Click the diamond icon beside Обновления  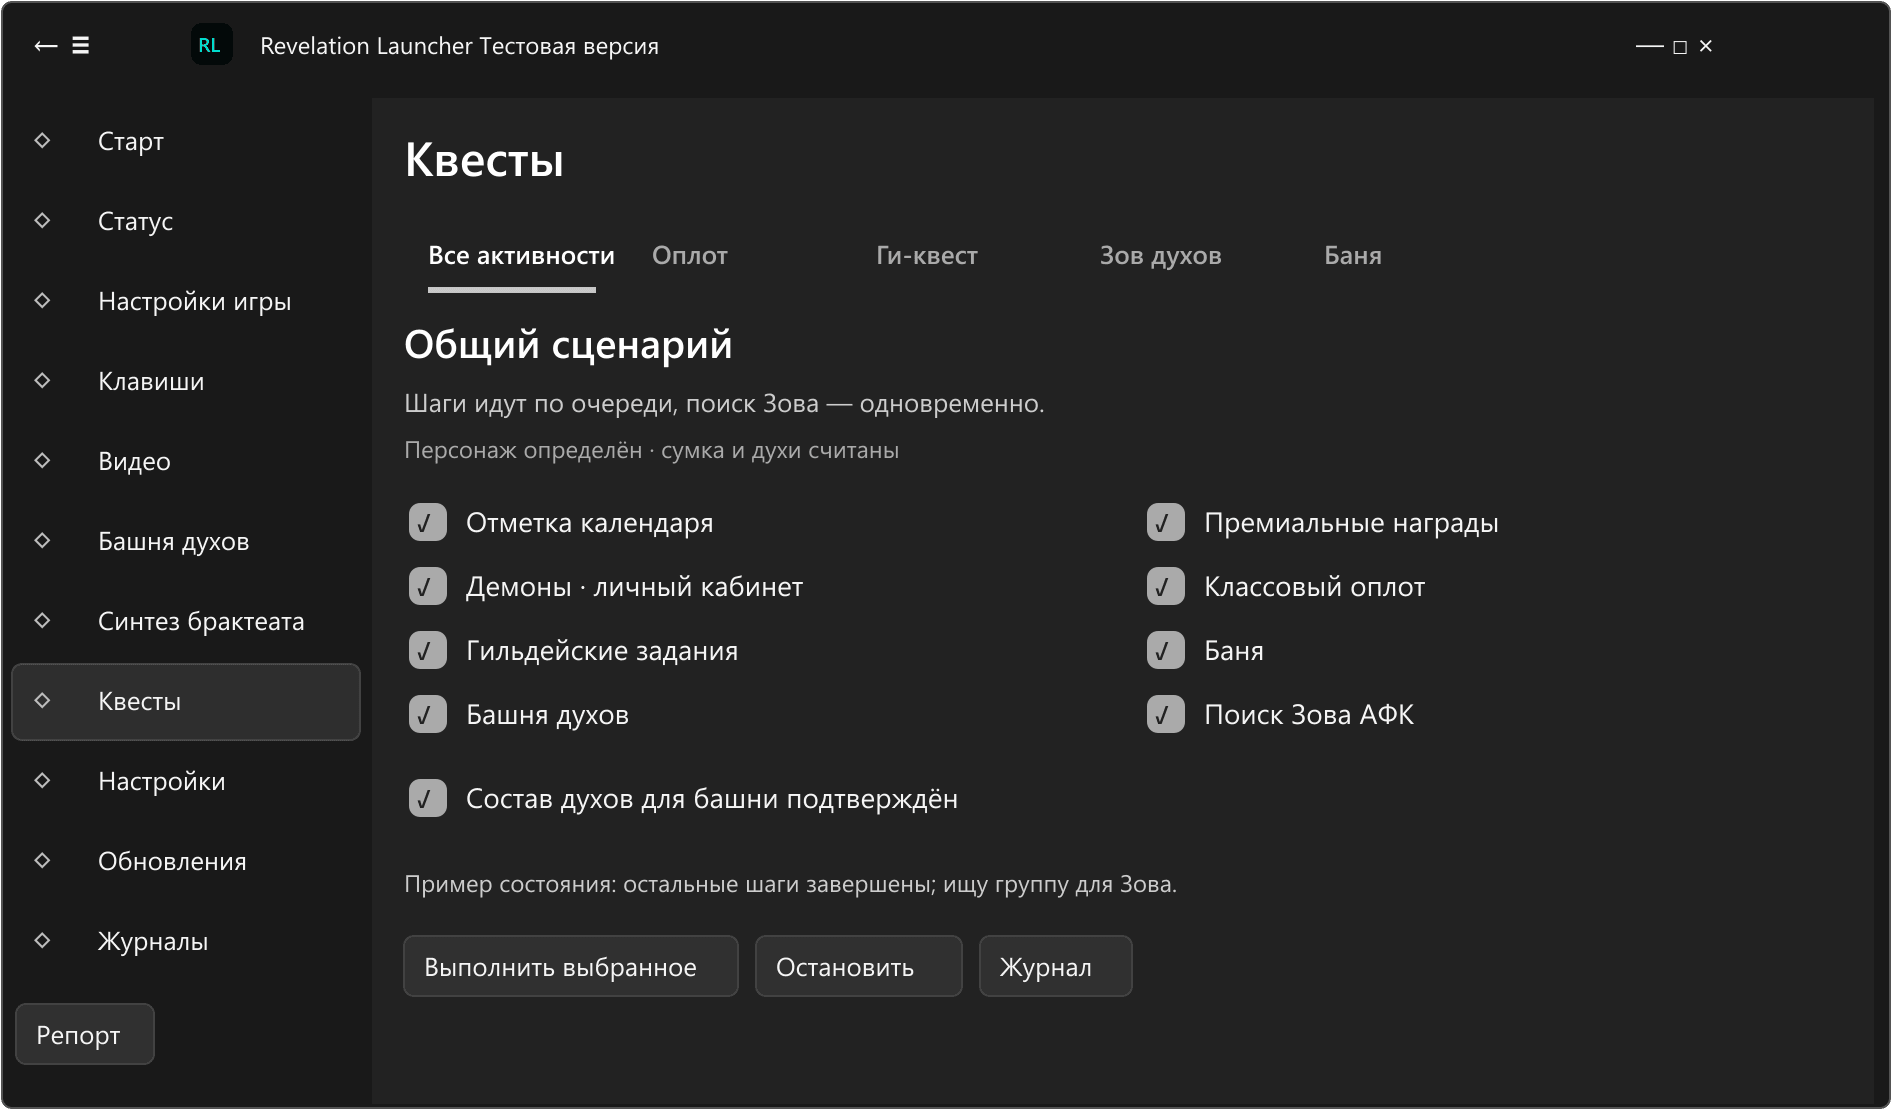pyautogui.click(x=42, y=861)
